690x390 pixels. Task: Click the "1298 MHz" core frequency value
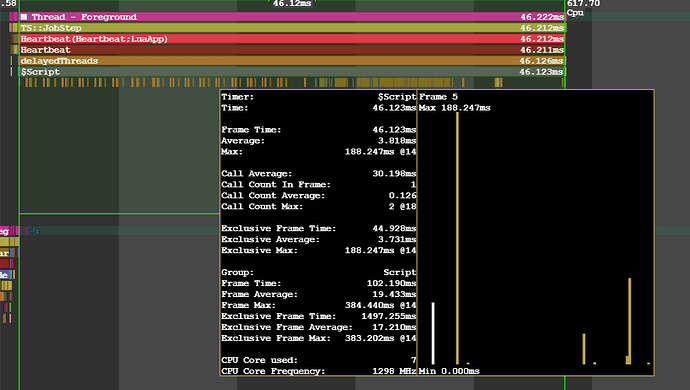point(394,372)
